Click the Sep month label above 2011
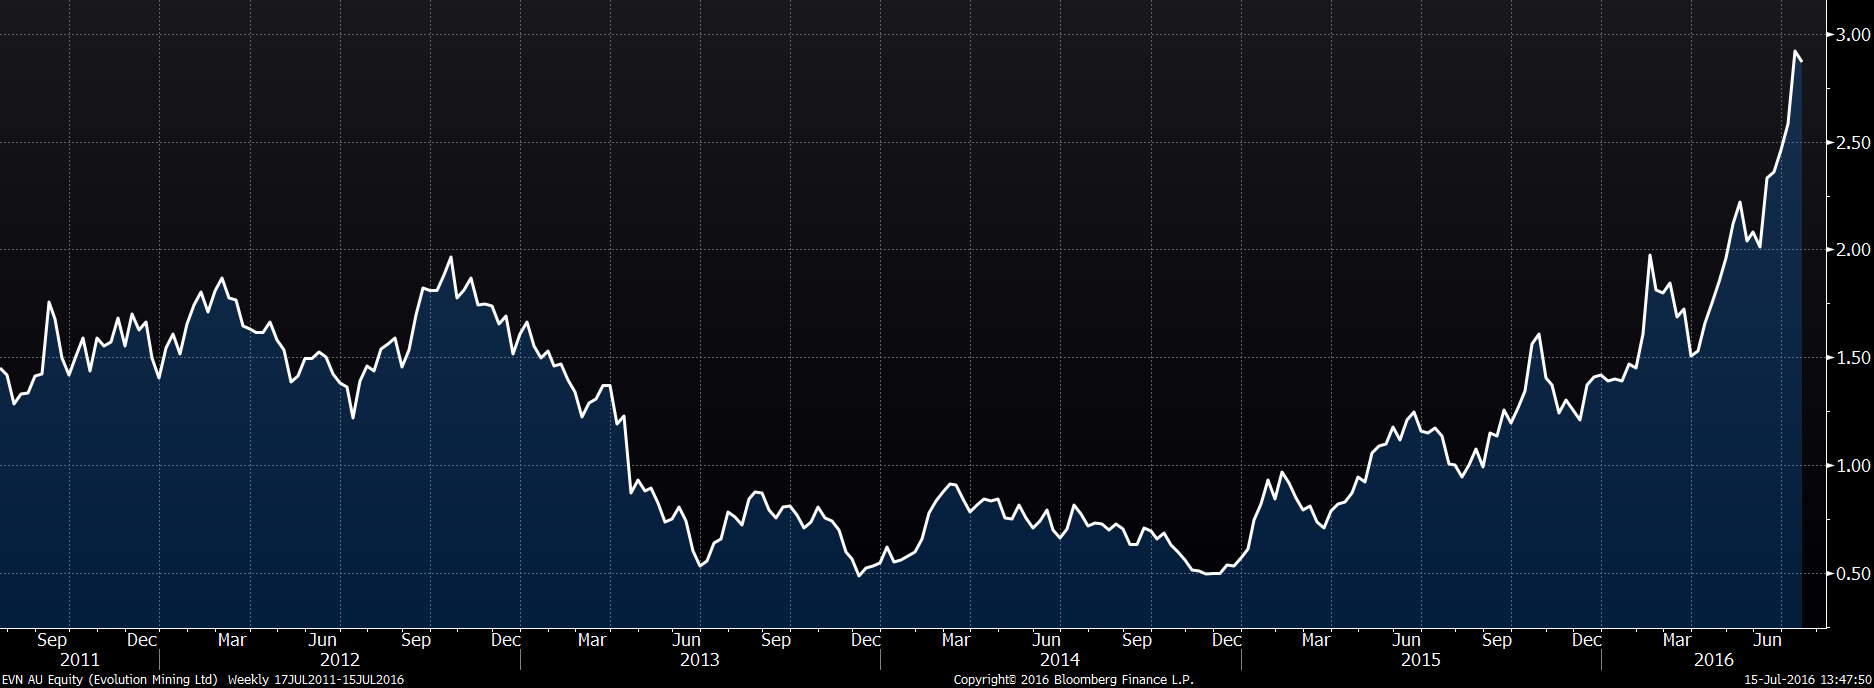 click(51, 640)
